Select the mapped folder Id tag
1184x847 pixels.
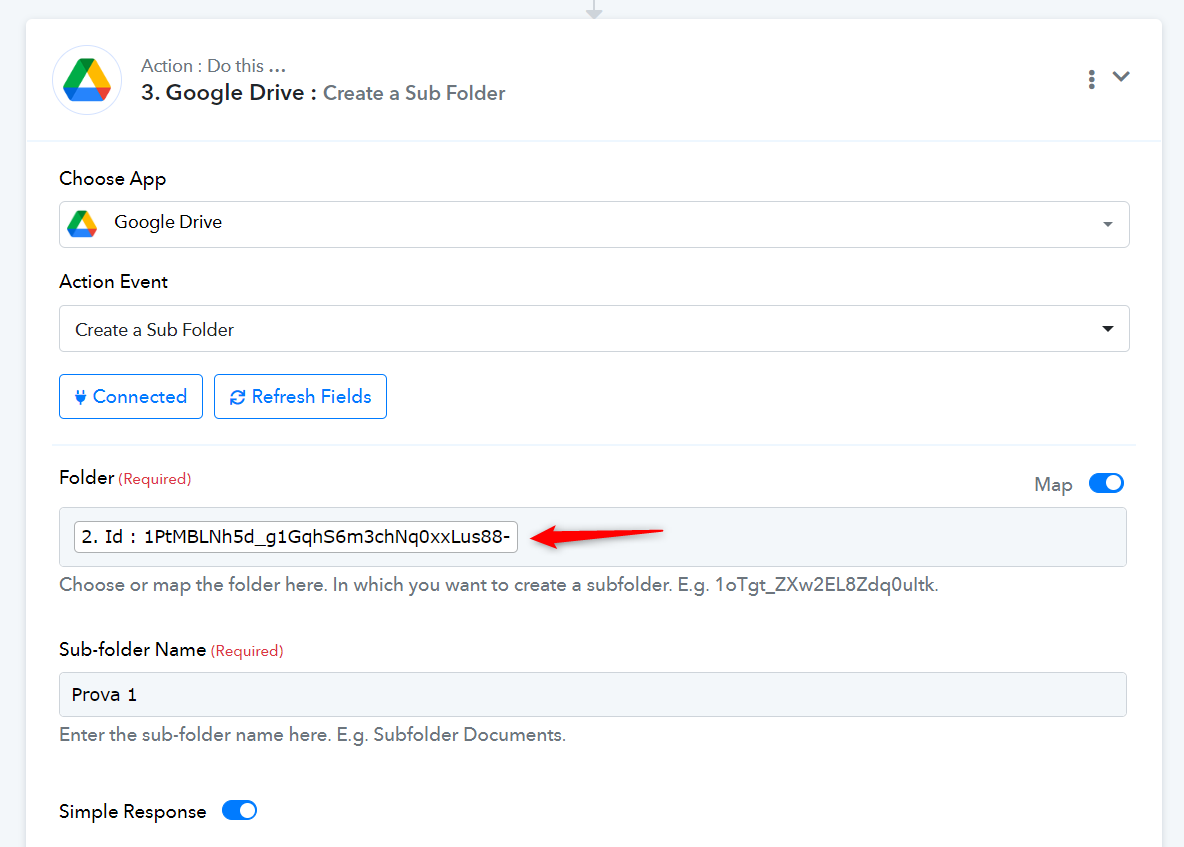click(295, 537)
